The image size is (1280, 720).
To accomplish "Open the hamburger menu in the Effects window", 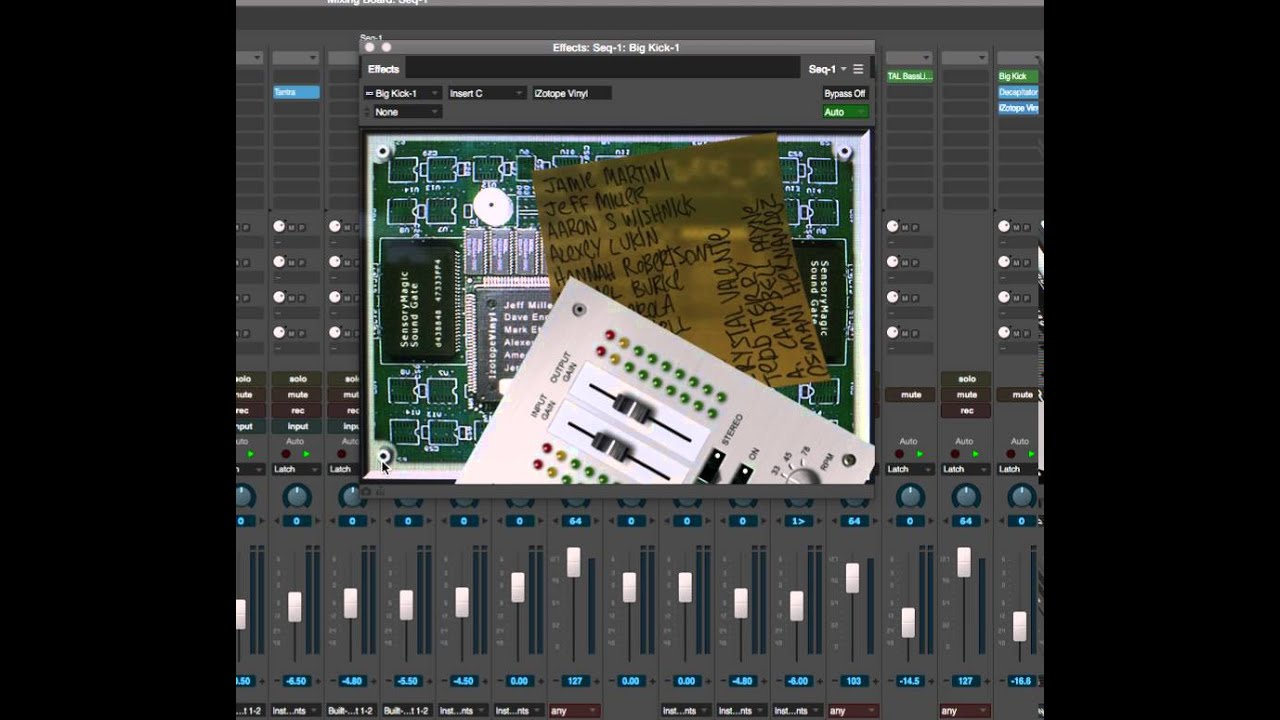I will point(858,69).
